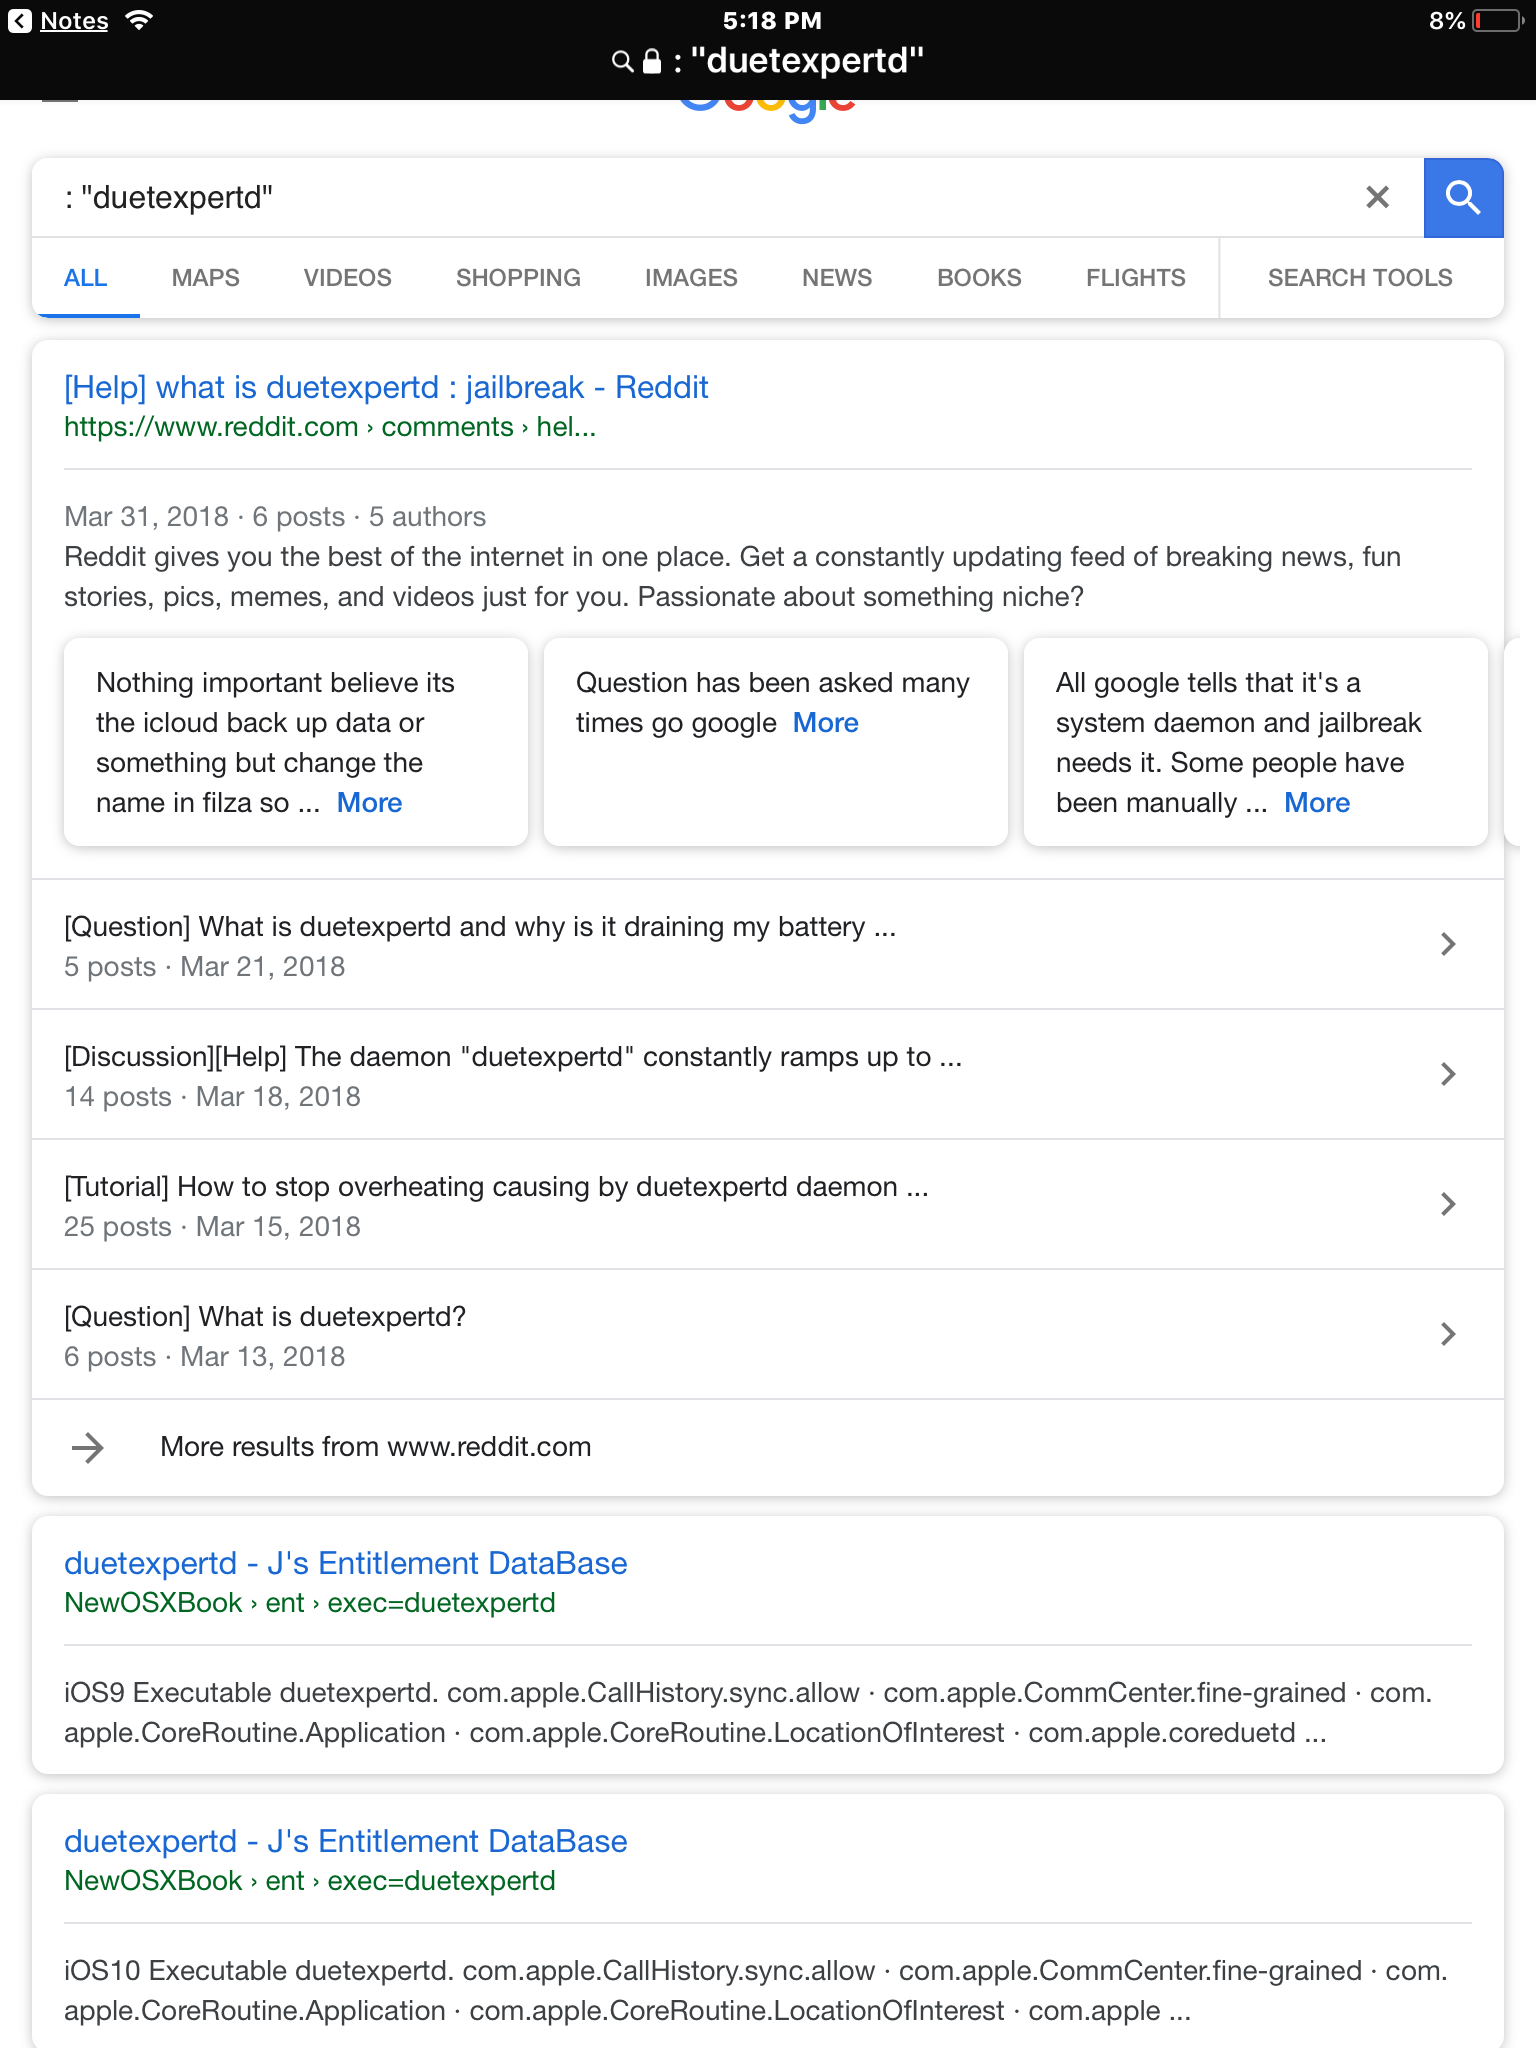
Task: Clear the search box with X icon
Action: [x=1377, y=198]
